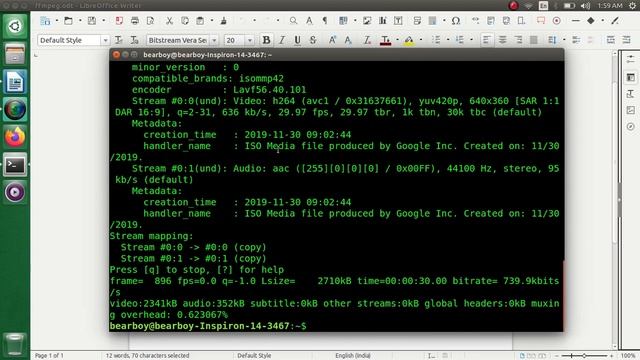Insert special character omega icon

click(x=456, y=21)
